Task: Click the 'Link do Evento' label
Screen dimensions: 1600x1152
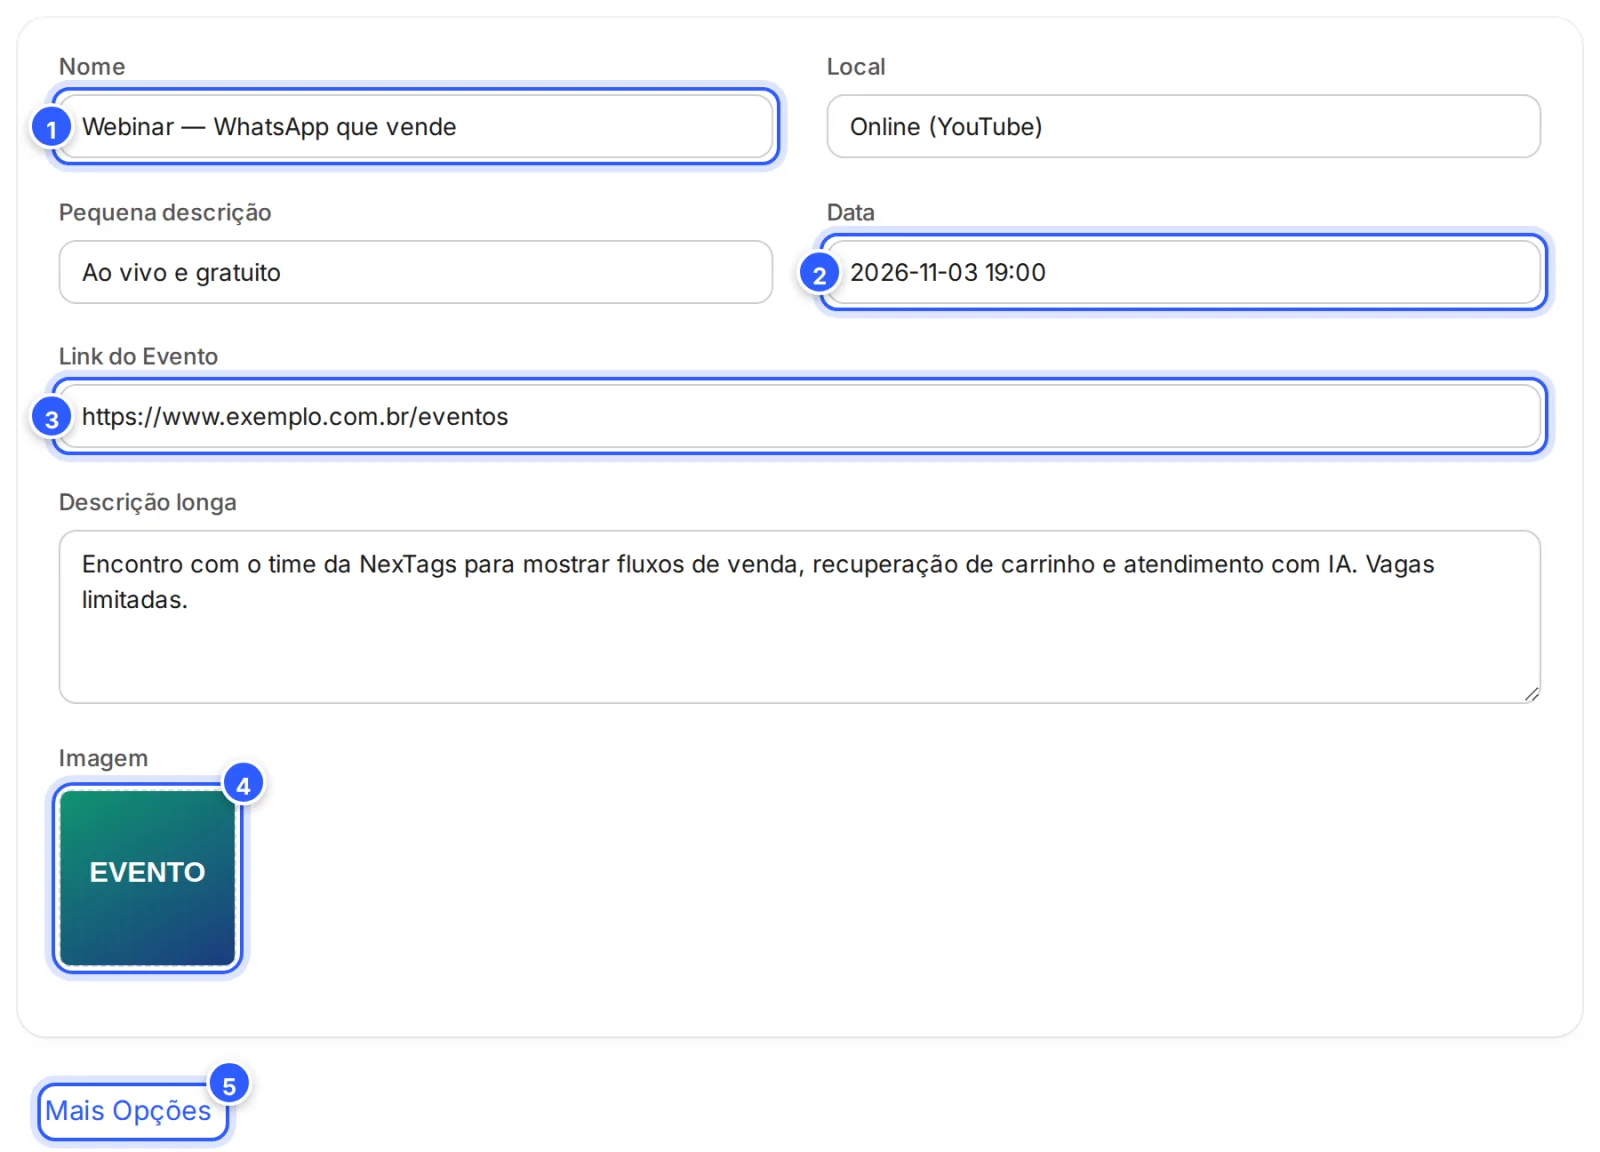Action: pyautogui.click(x=138, y=357)
